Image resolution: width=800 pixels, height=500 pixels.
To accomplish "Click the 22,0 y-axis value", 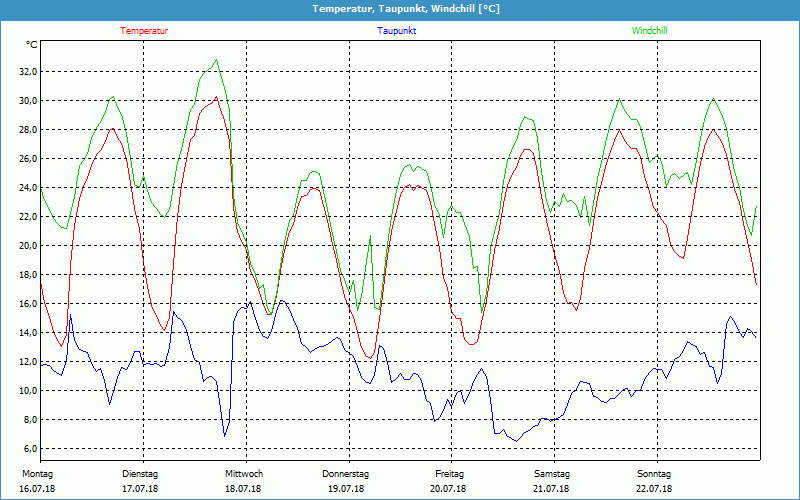I will point(28,217).
